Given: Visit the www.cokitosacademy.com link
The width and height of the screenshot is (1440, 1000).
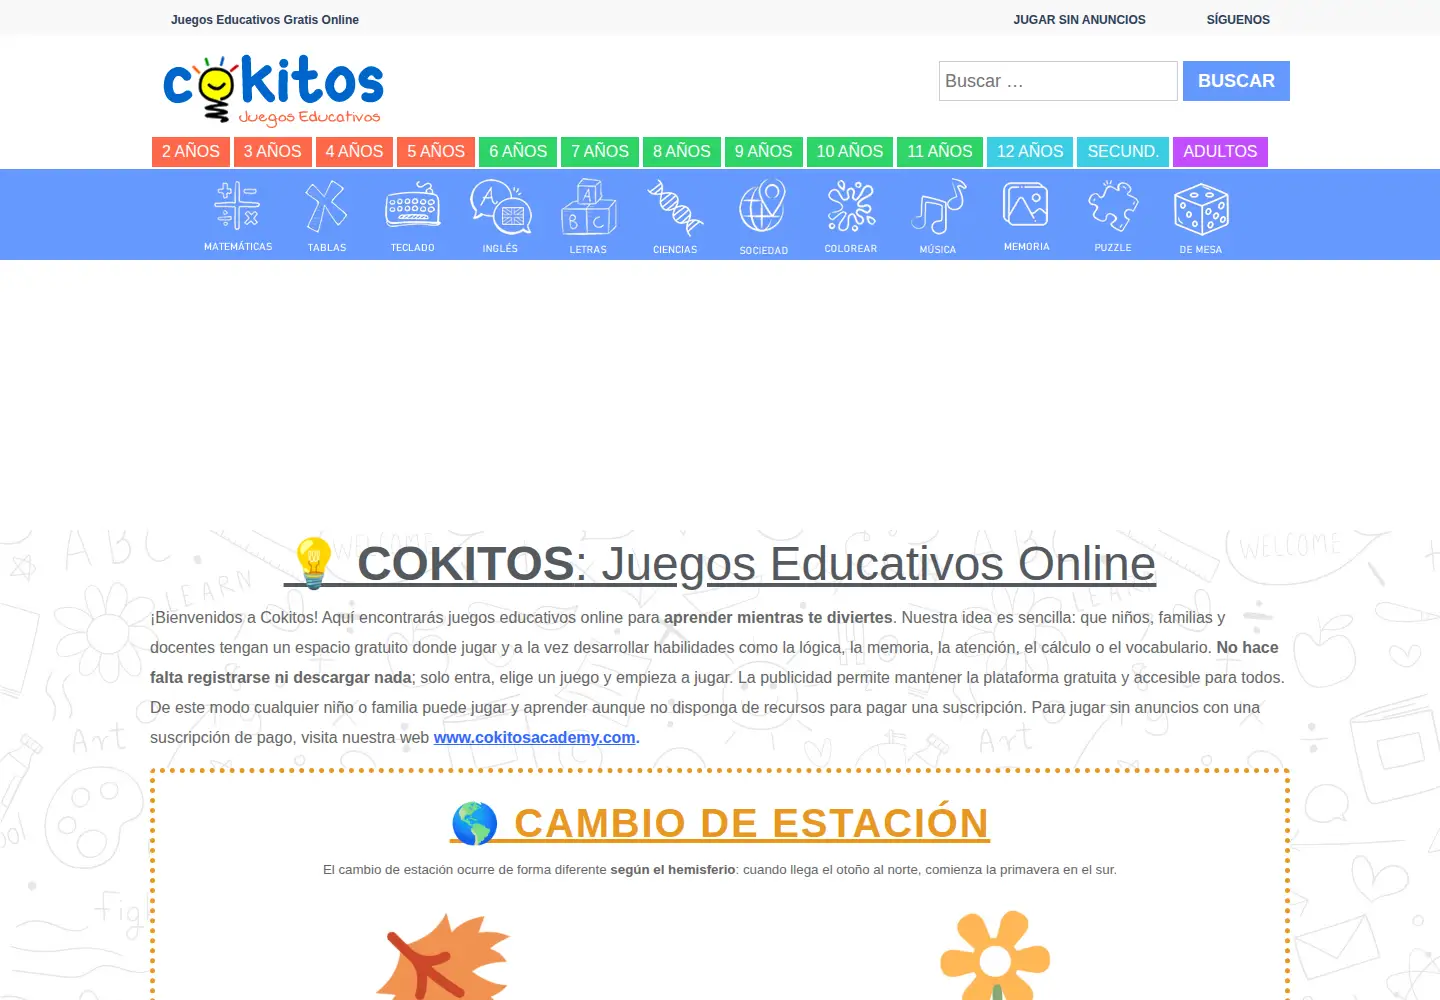Looking at the screenshot, I should click(535, 737).
